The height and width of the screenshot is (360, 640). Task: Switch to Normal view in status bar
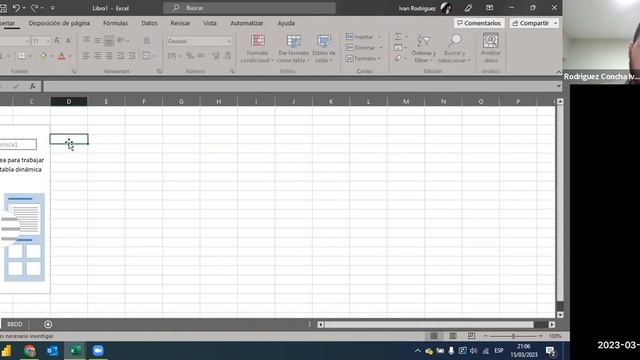(434, 336)
